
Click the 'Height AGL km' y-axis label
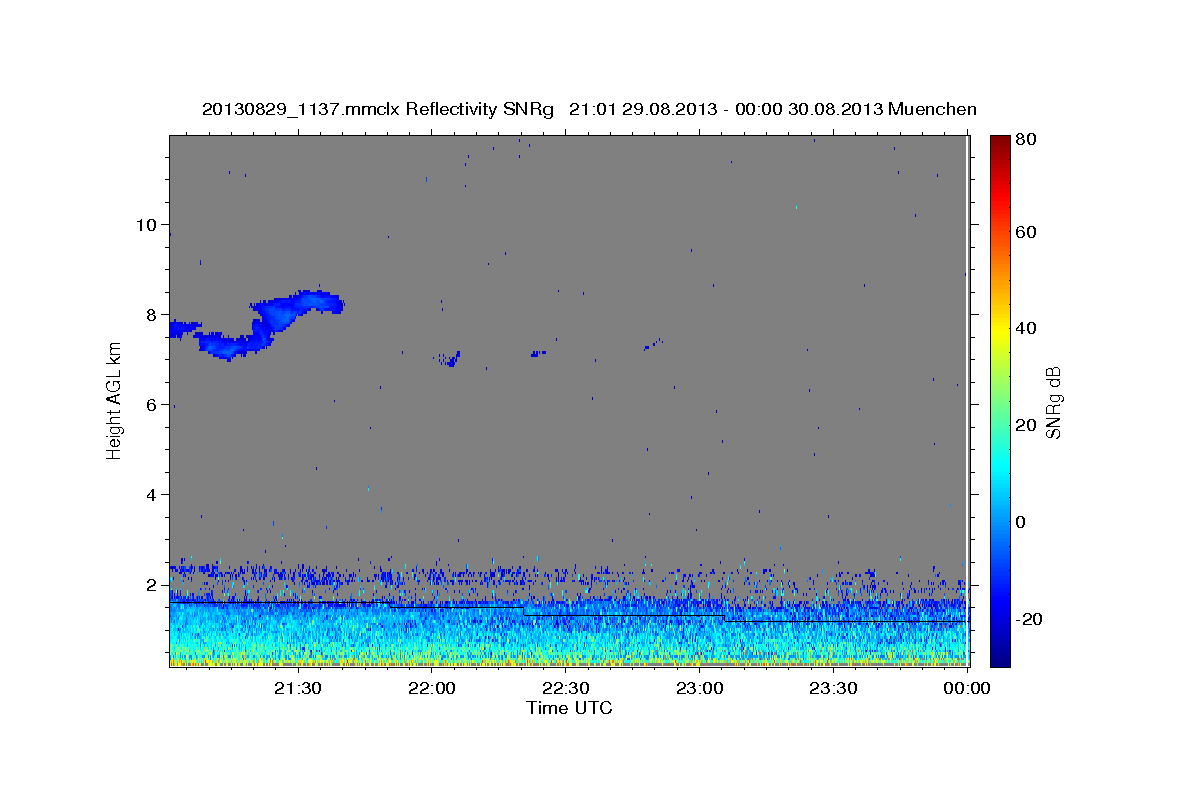pyautogui.click(x=114, y=400)
